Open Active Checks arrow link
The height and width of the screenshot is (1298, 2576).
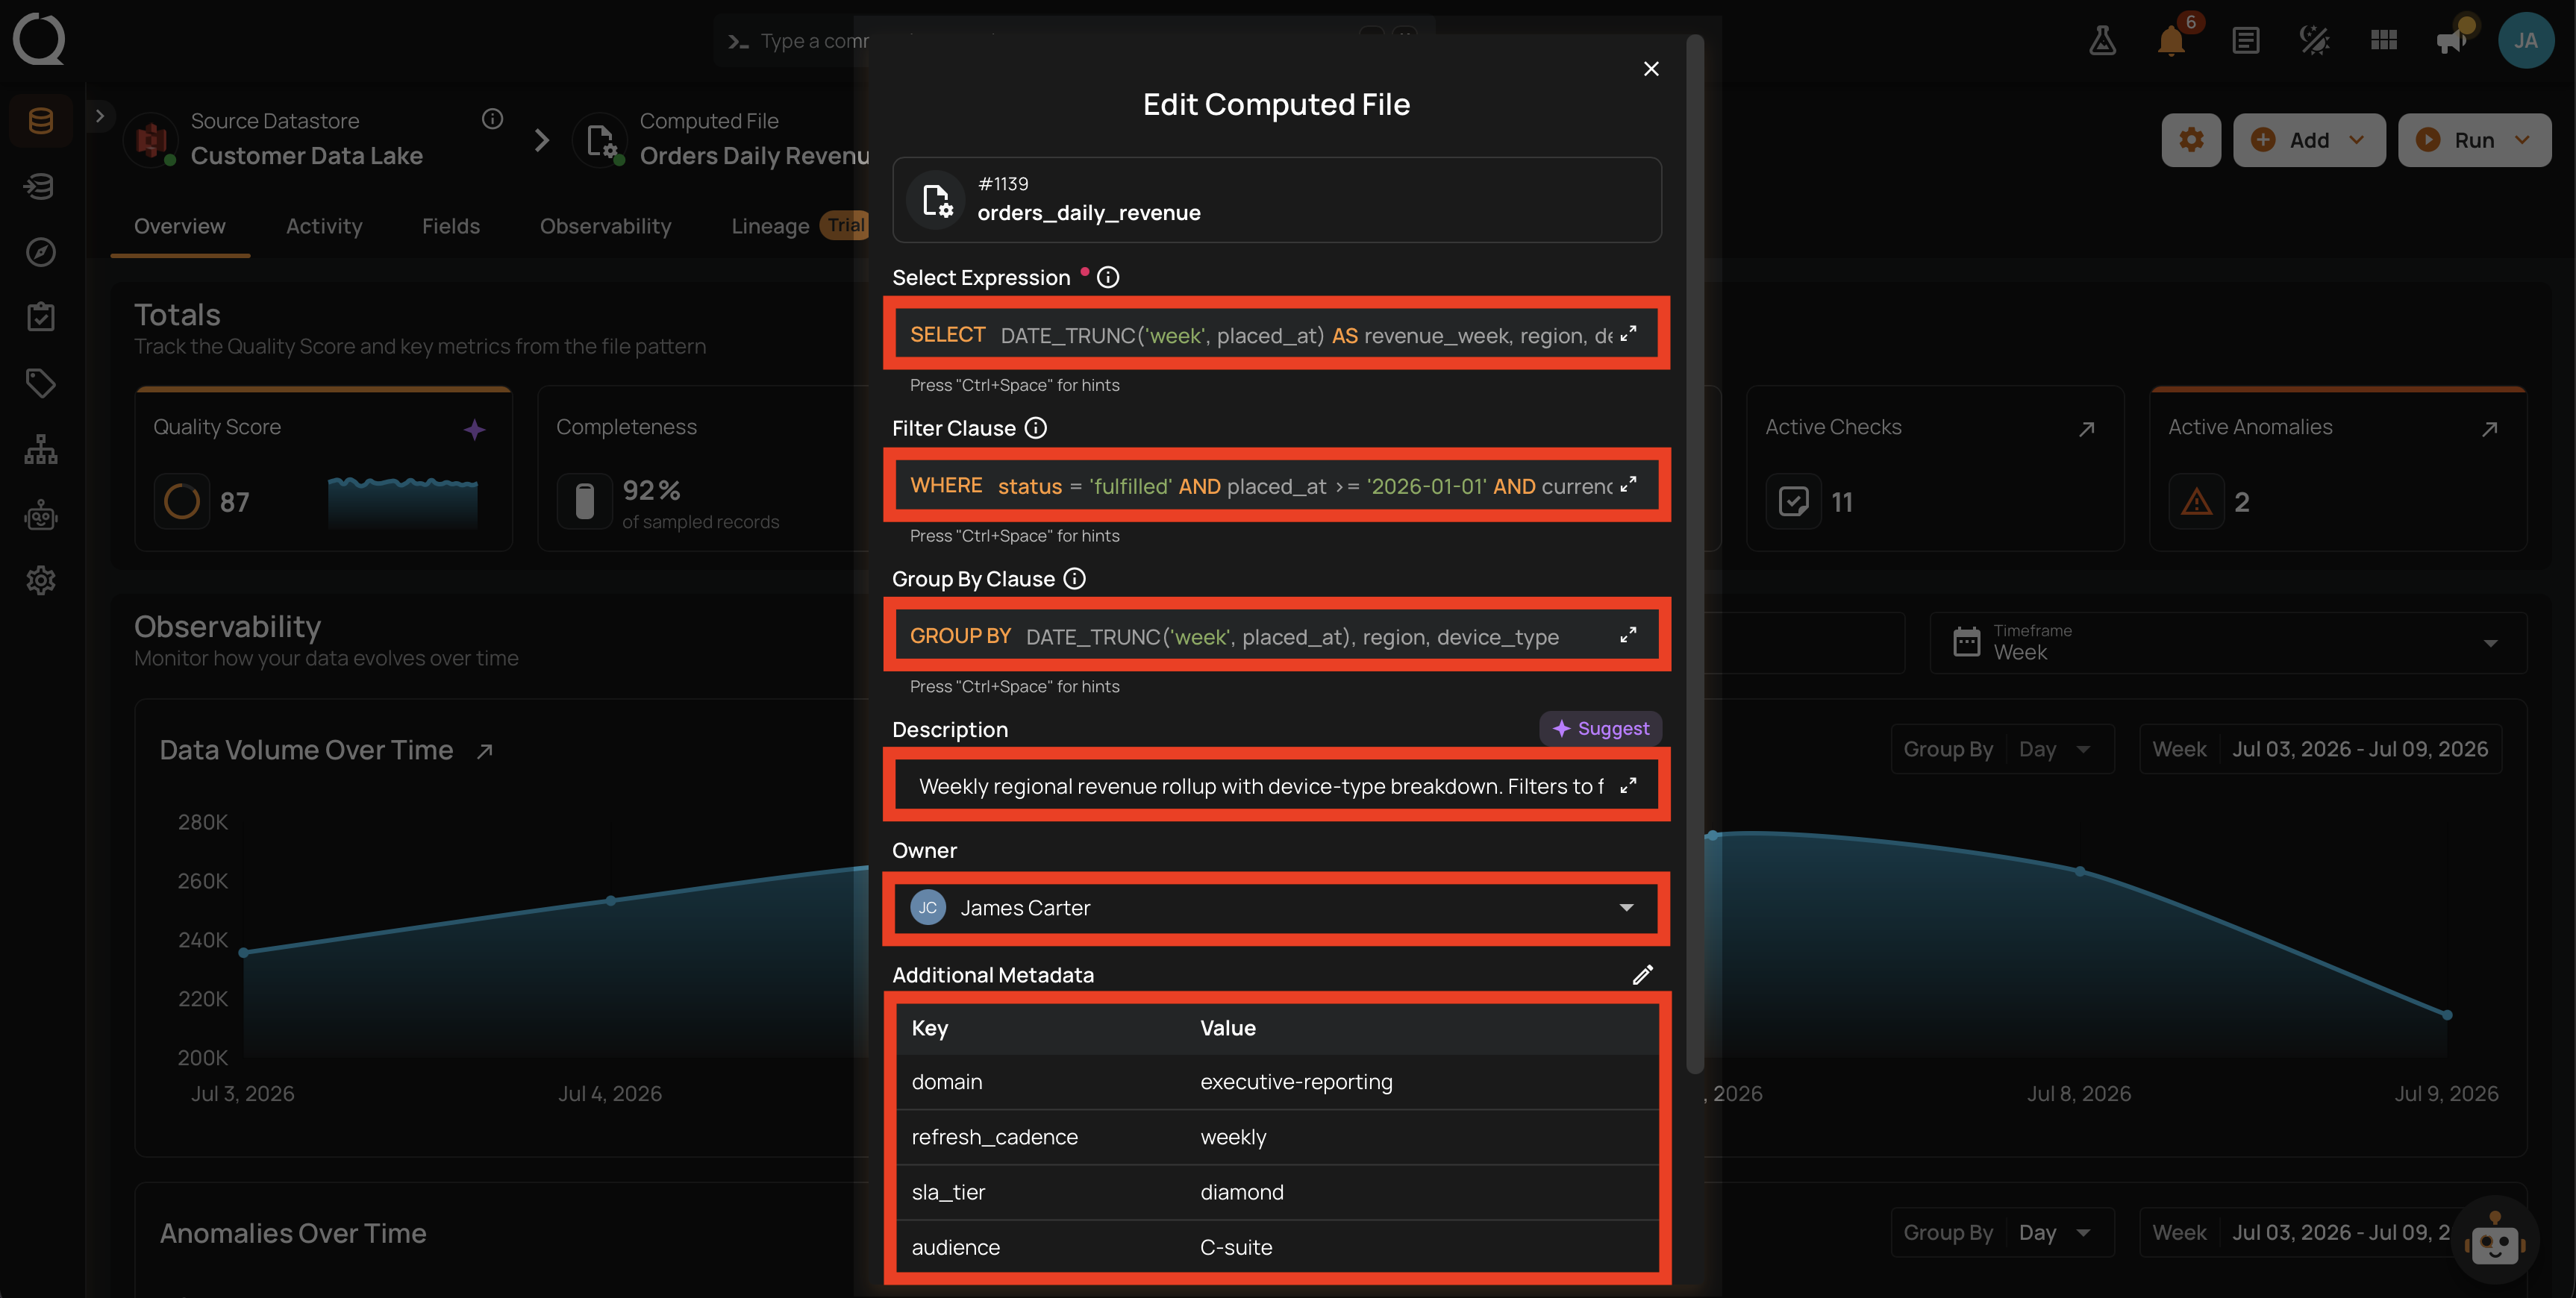pyautogui.click(x=2086, y=429)
